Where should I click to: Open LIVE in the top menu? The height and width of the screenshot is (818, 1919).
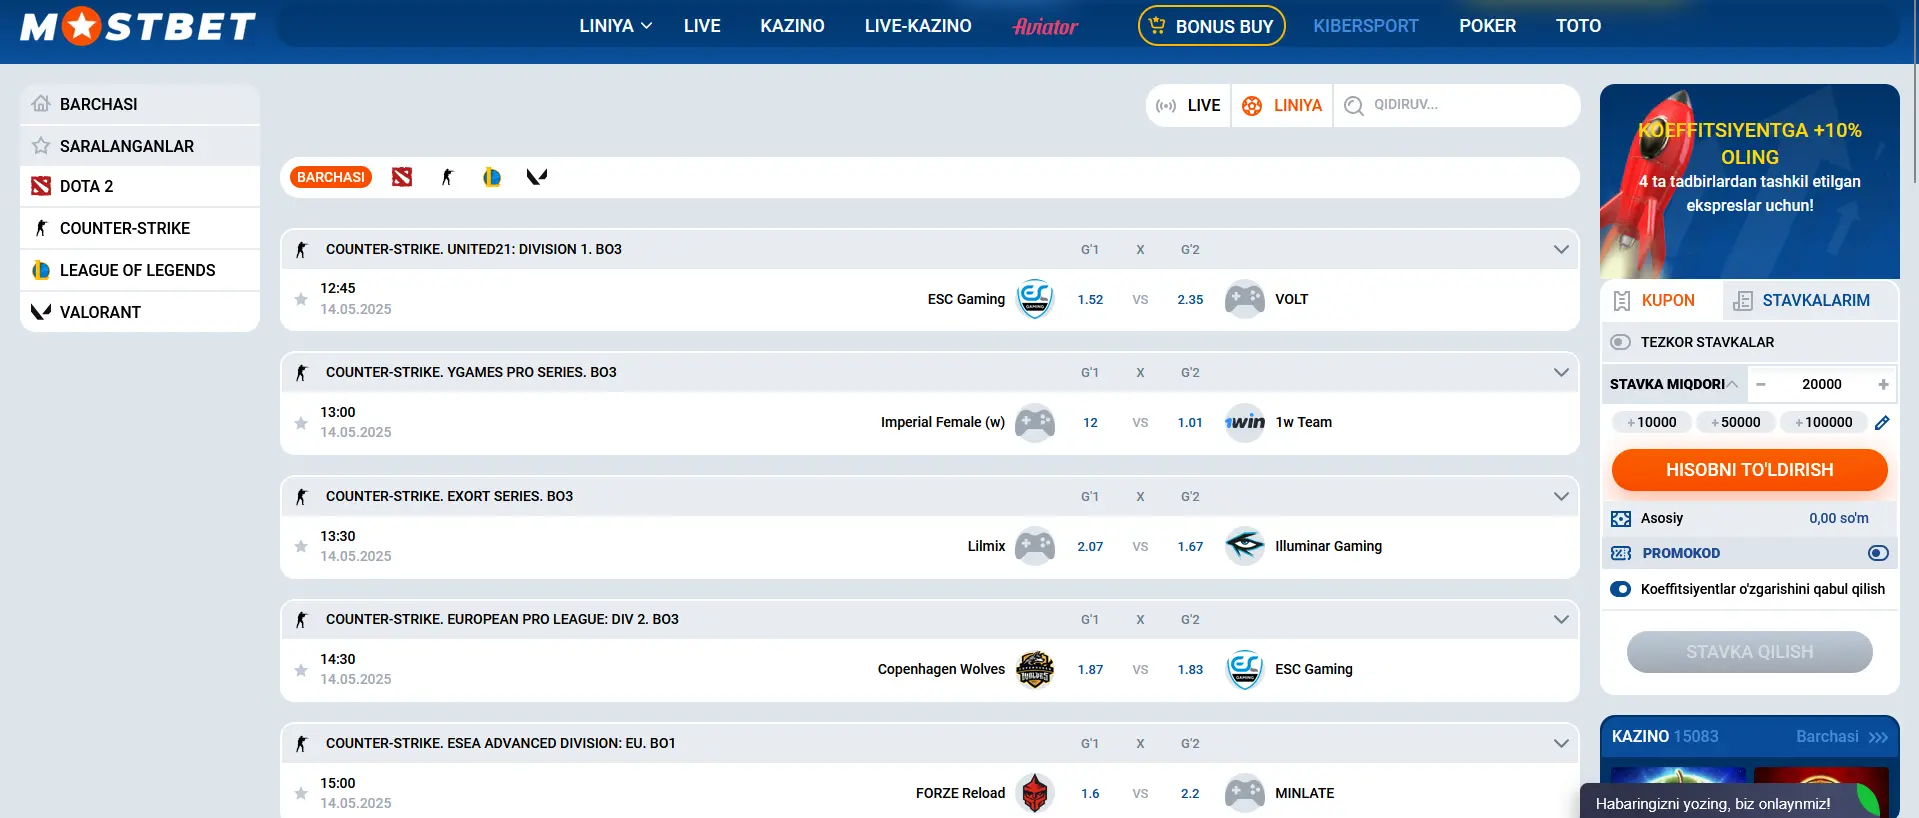pyautogui.click(x=702, y=26)
